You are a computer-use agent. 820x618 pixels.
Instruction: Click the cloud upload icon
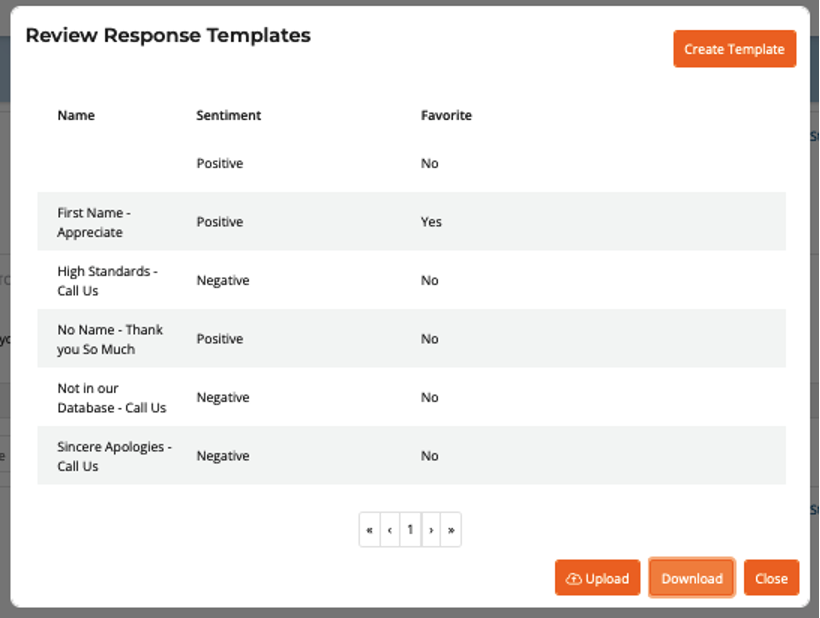pyautogui.click(x=574, y=578)
